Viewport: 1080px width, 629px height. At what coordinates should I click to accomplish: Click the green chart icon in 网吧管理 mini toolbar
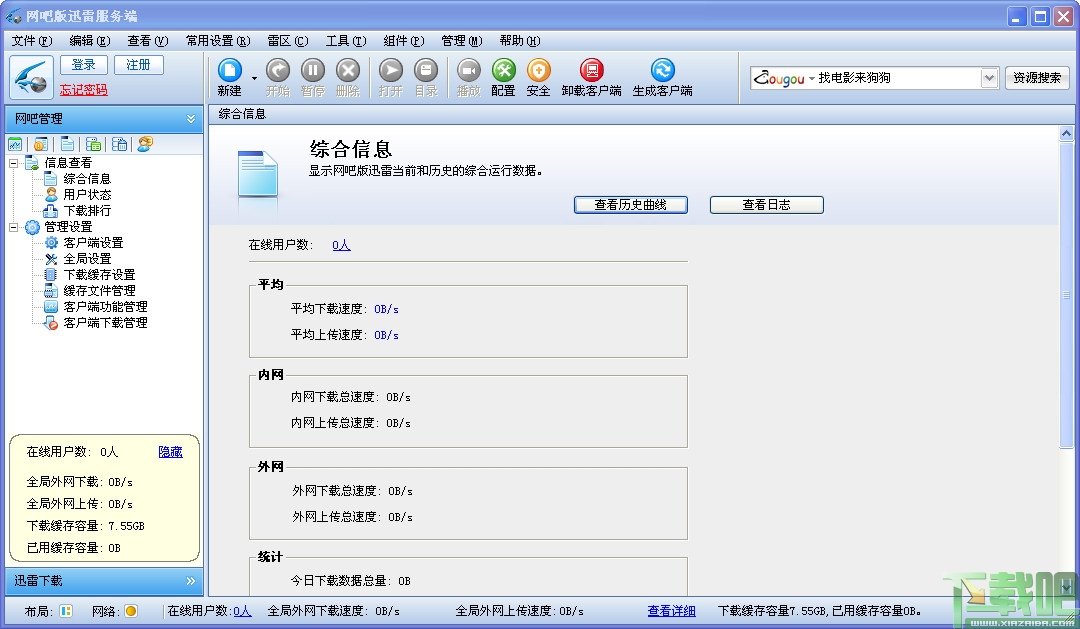(x=15, y=144)
